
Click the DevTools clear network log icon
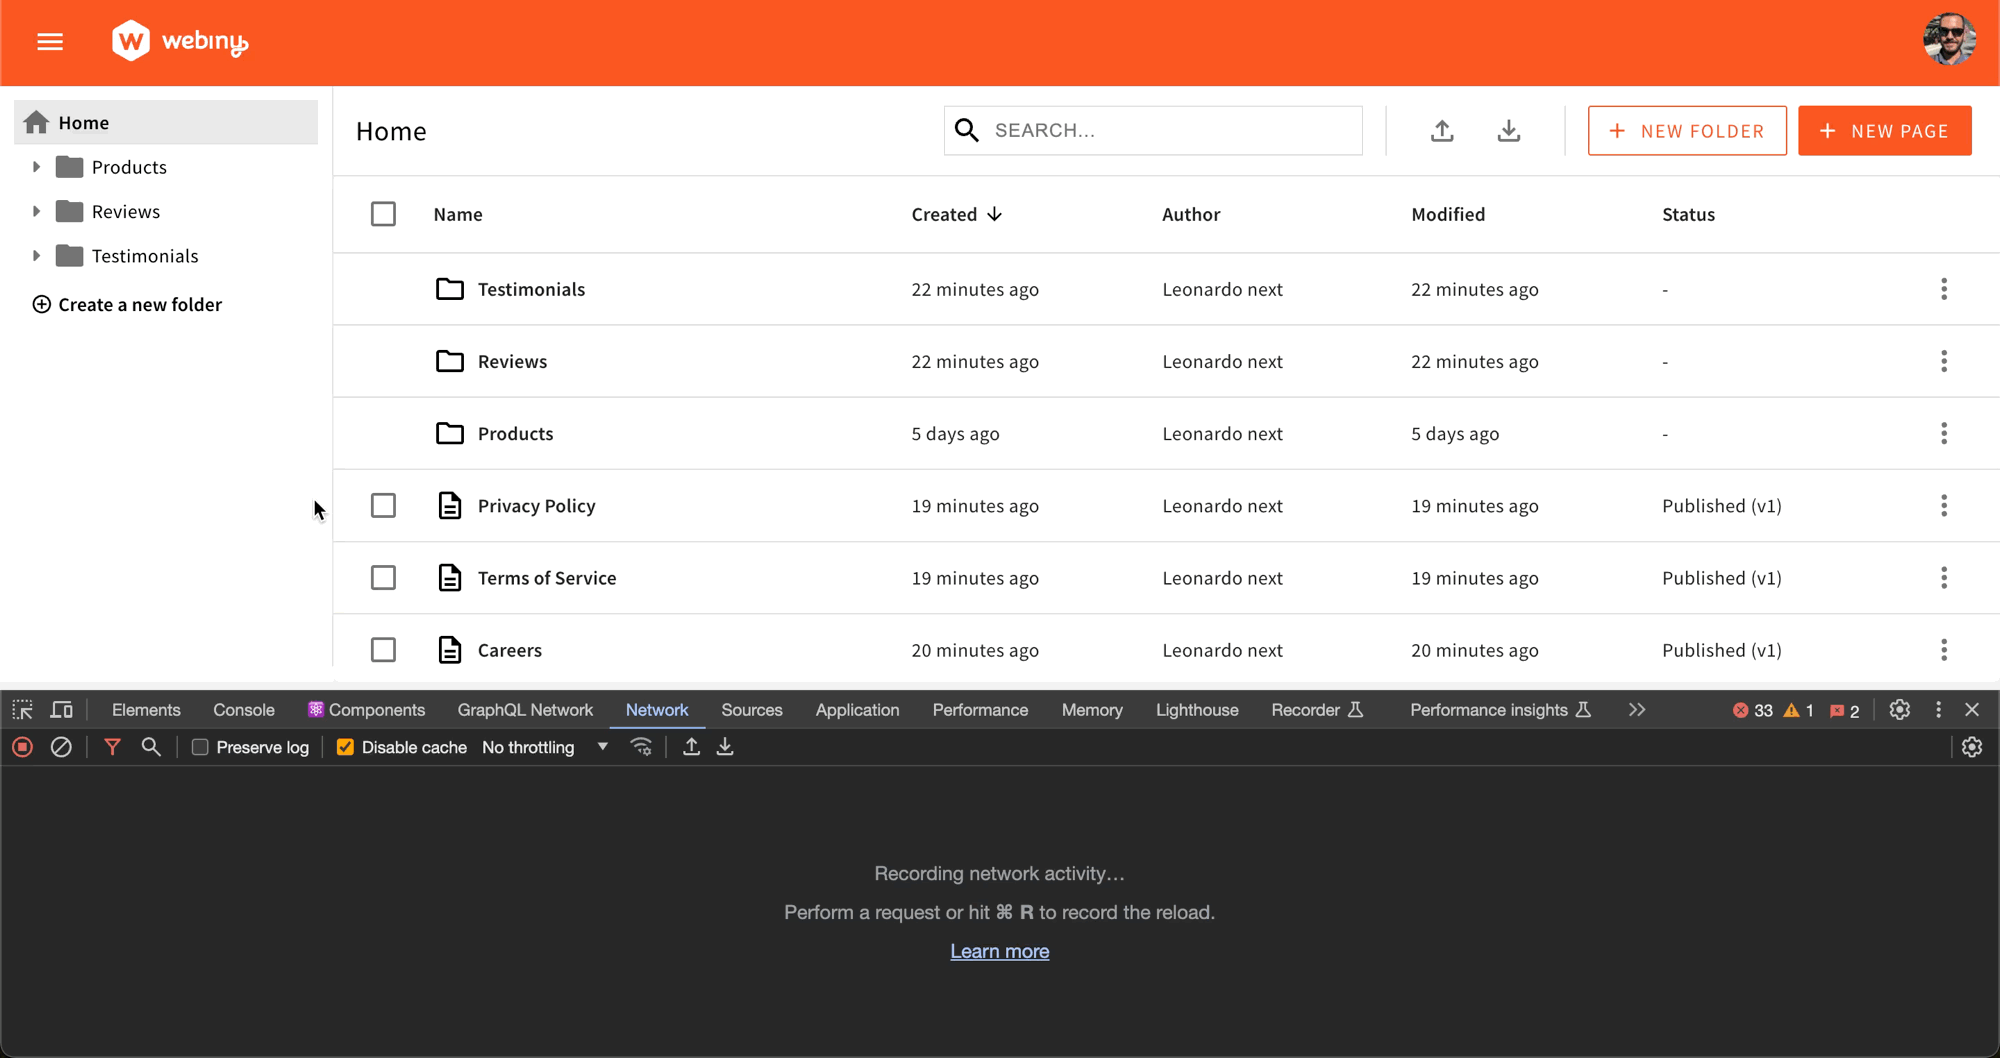(x=61, y=747)
